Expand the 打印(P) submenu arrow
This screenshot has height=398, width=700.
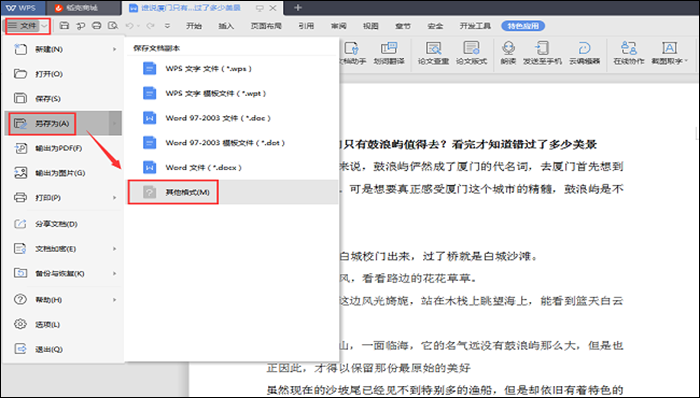coord(115,197)
